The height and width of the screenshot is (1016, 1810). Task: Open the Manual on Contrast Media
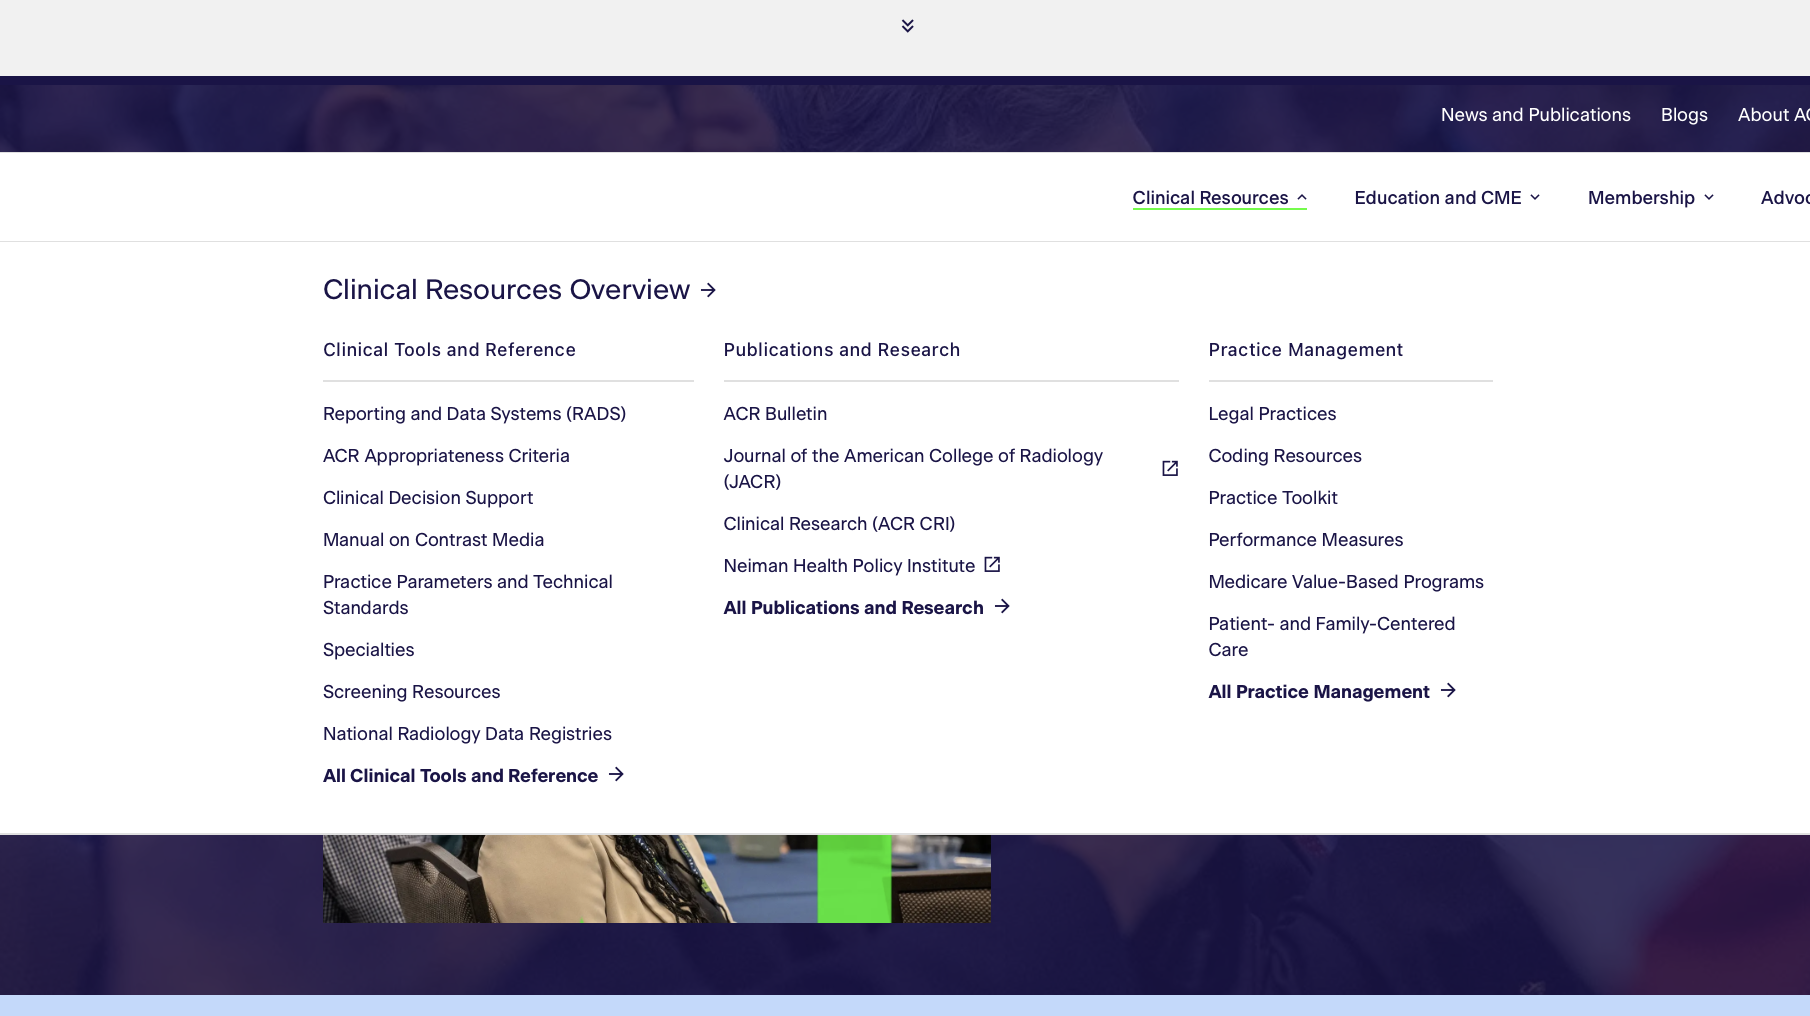(433, 540)
